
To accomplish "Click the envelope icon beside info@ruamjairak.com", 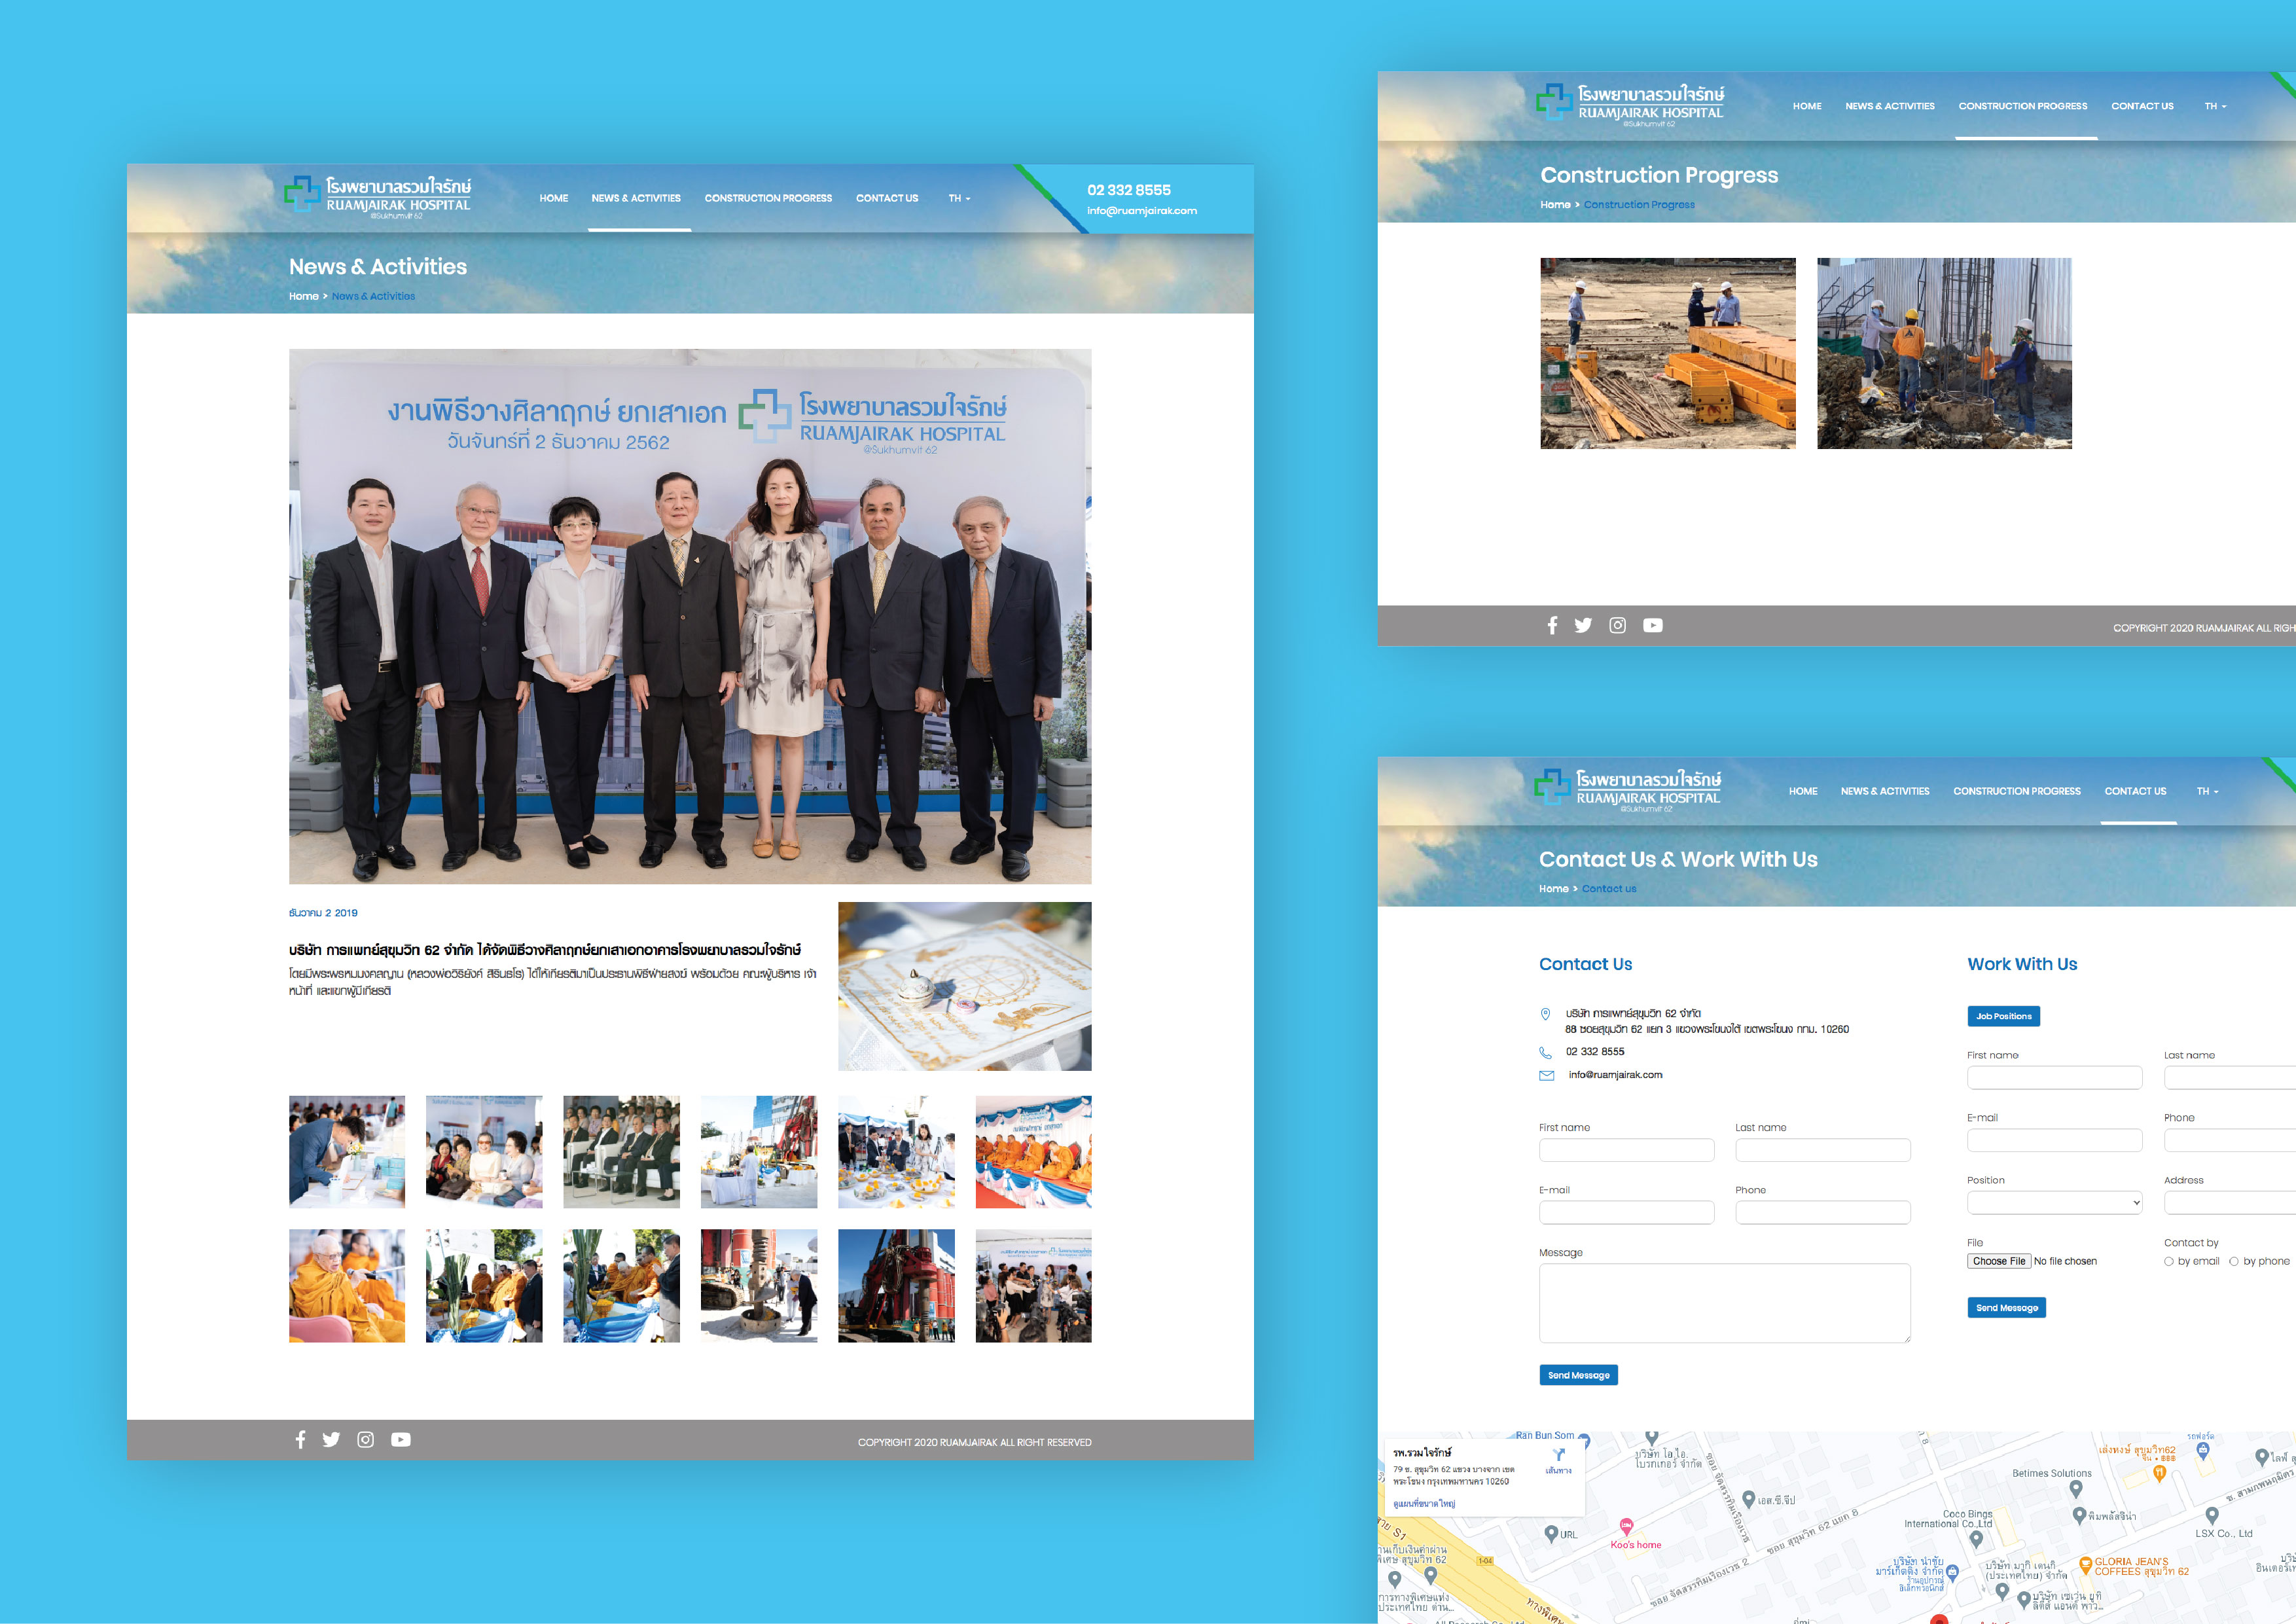I will [1546, 1075].
